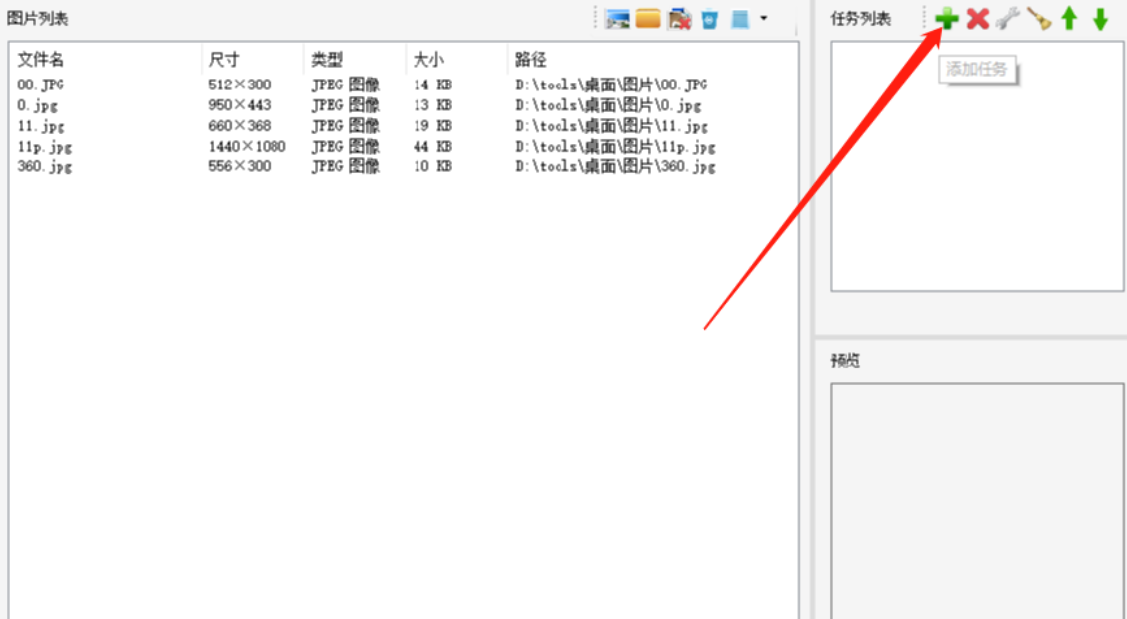This screenshot has width=1127, height=619.
Task: Click the blue recycle bin clear-list icon
Action: point(709,19)
